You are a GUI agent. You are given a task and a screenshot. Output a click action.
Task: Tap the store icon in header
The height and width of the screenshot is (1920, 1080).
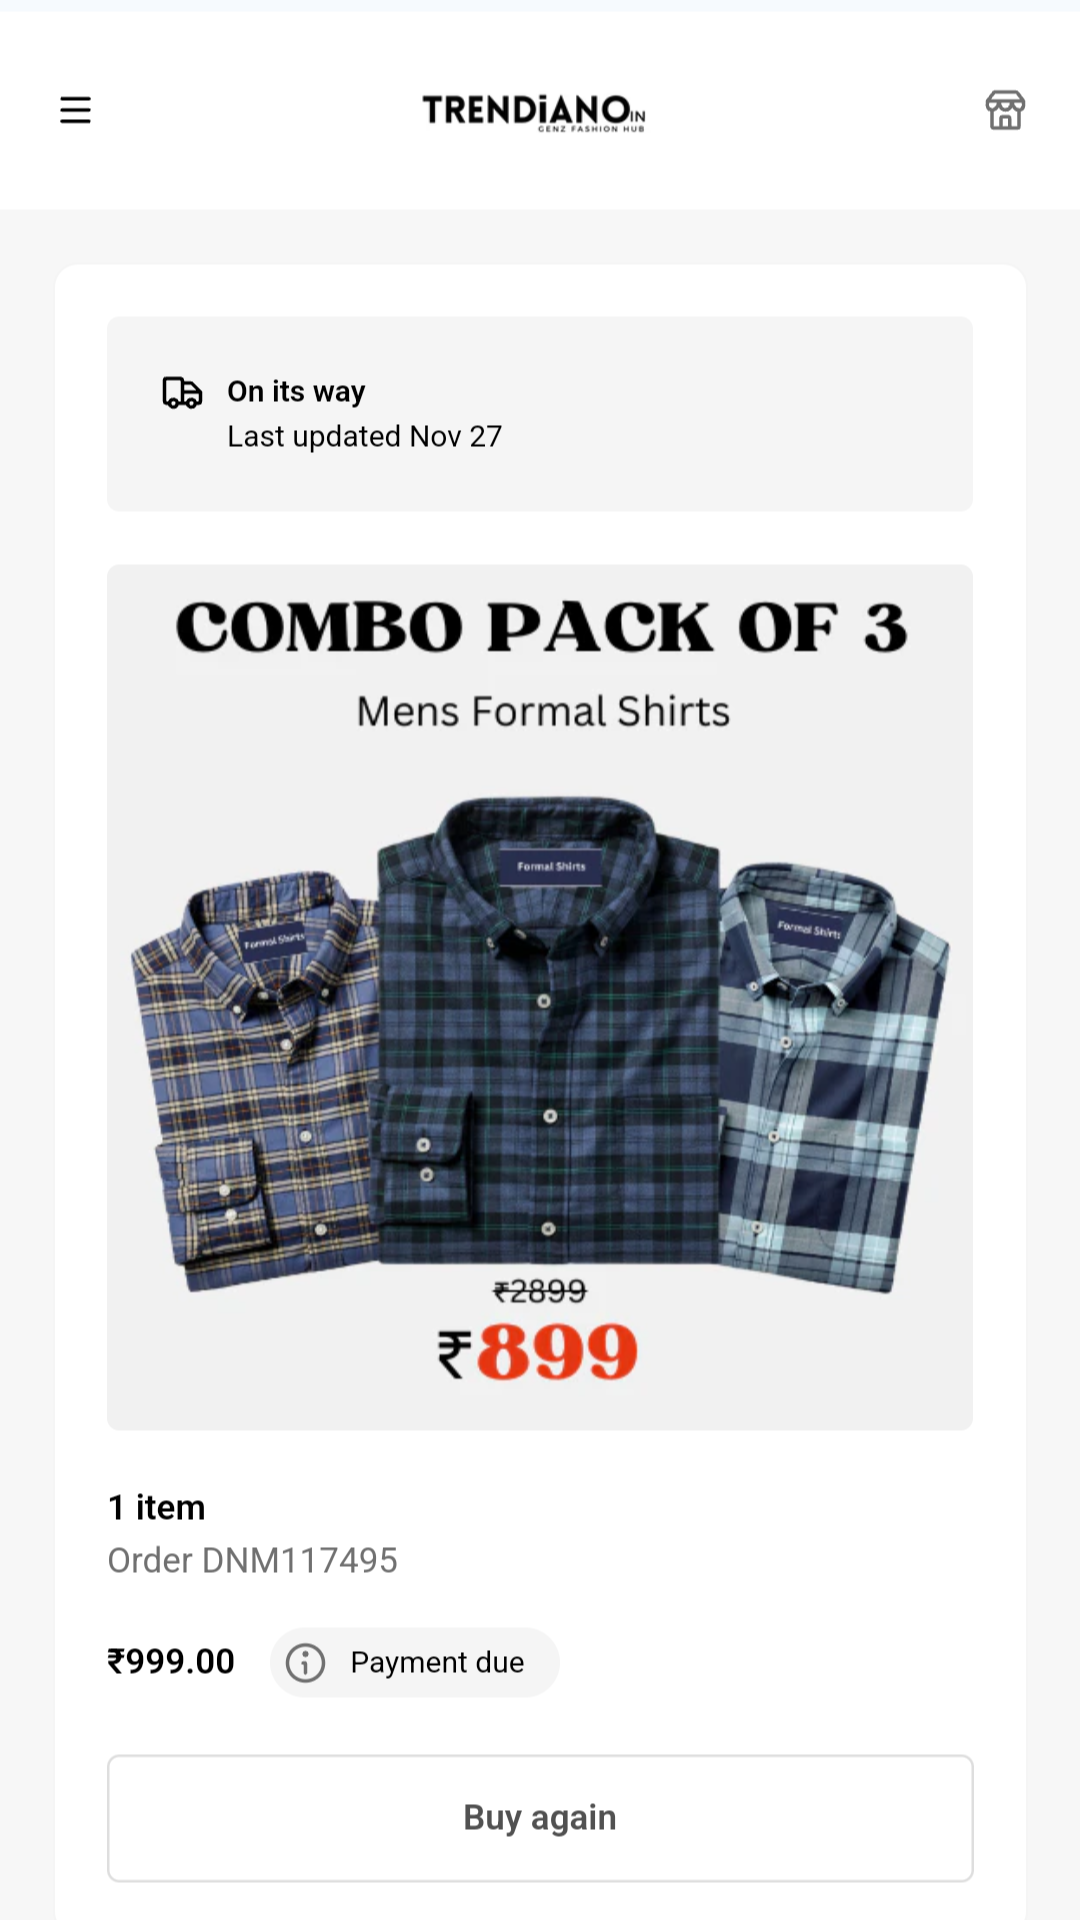coord(1005,110)
